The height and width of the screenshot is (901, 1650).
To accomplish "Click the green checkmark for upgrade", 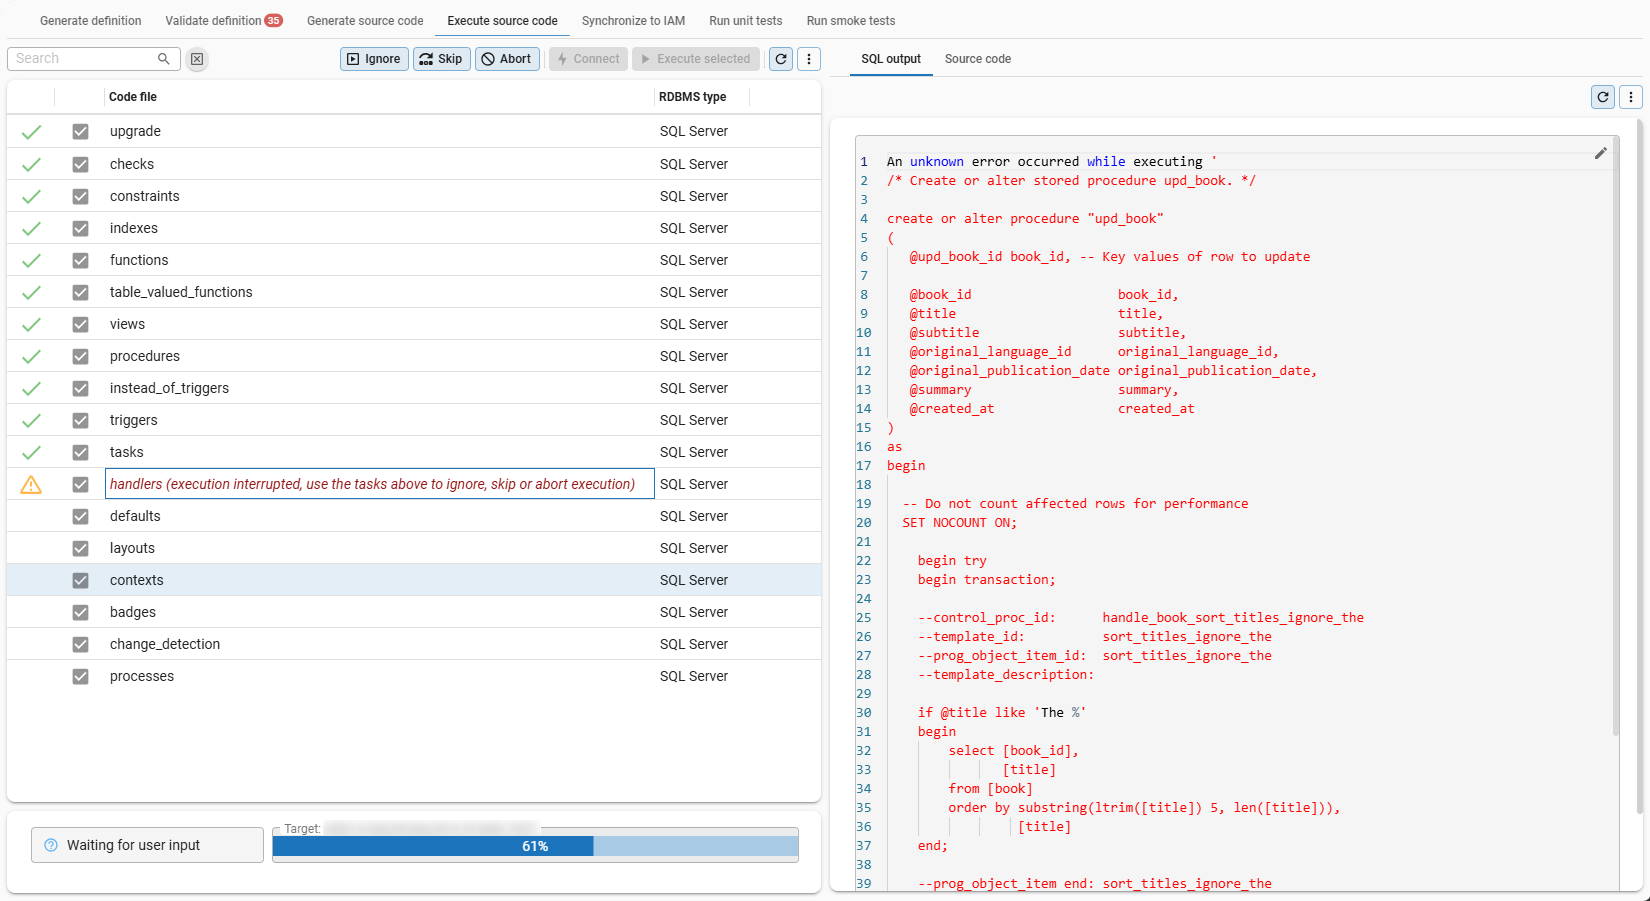I will (x=31, y=132).
